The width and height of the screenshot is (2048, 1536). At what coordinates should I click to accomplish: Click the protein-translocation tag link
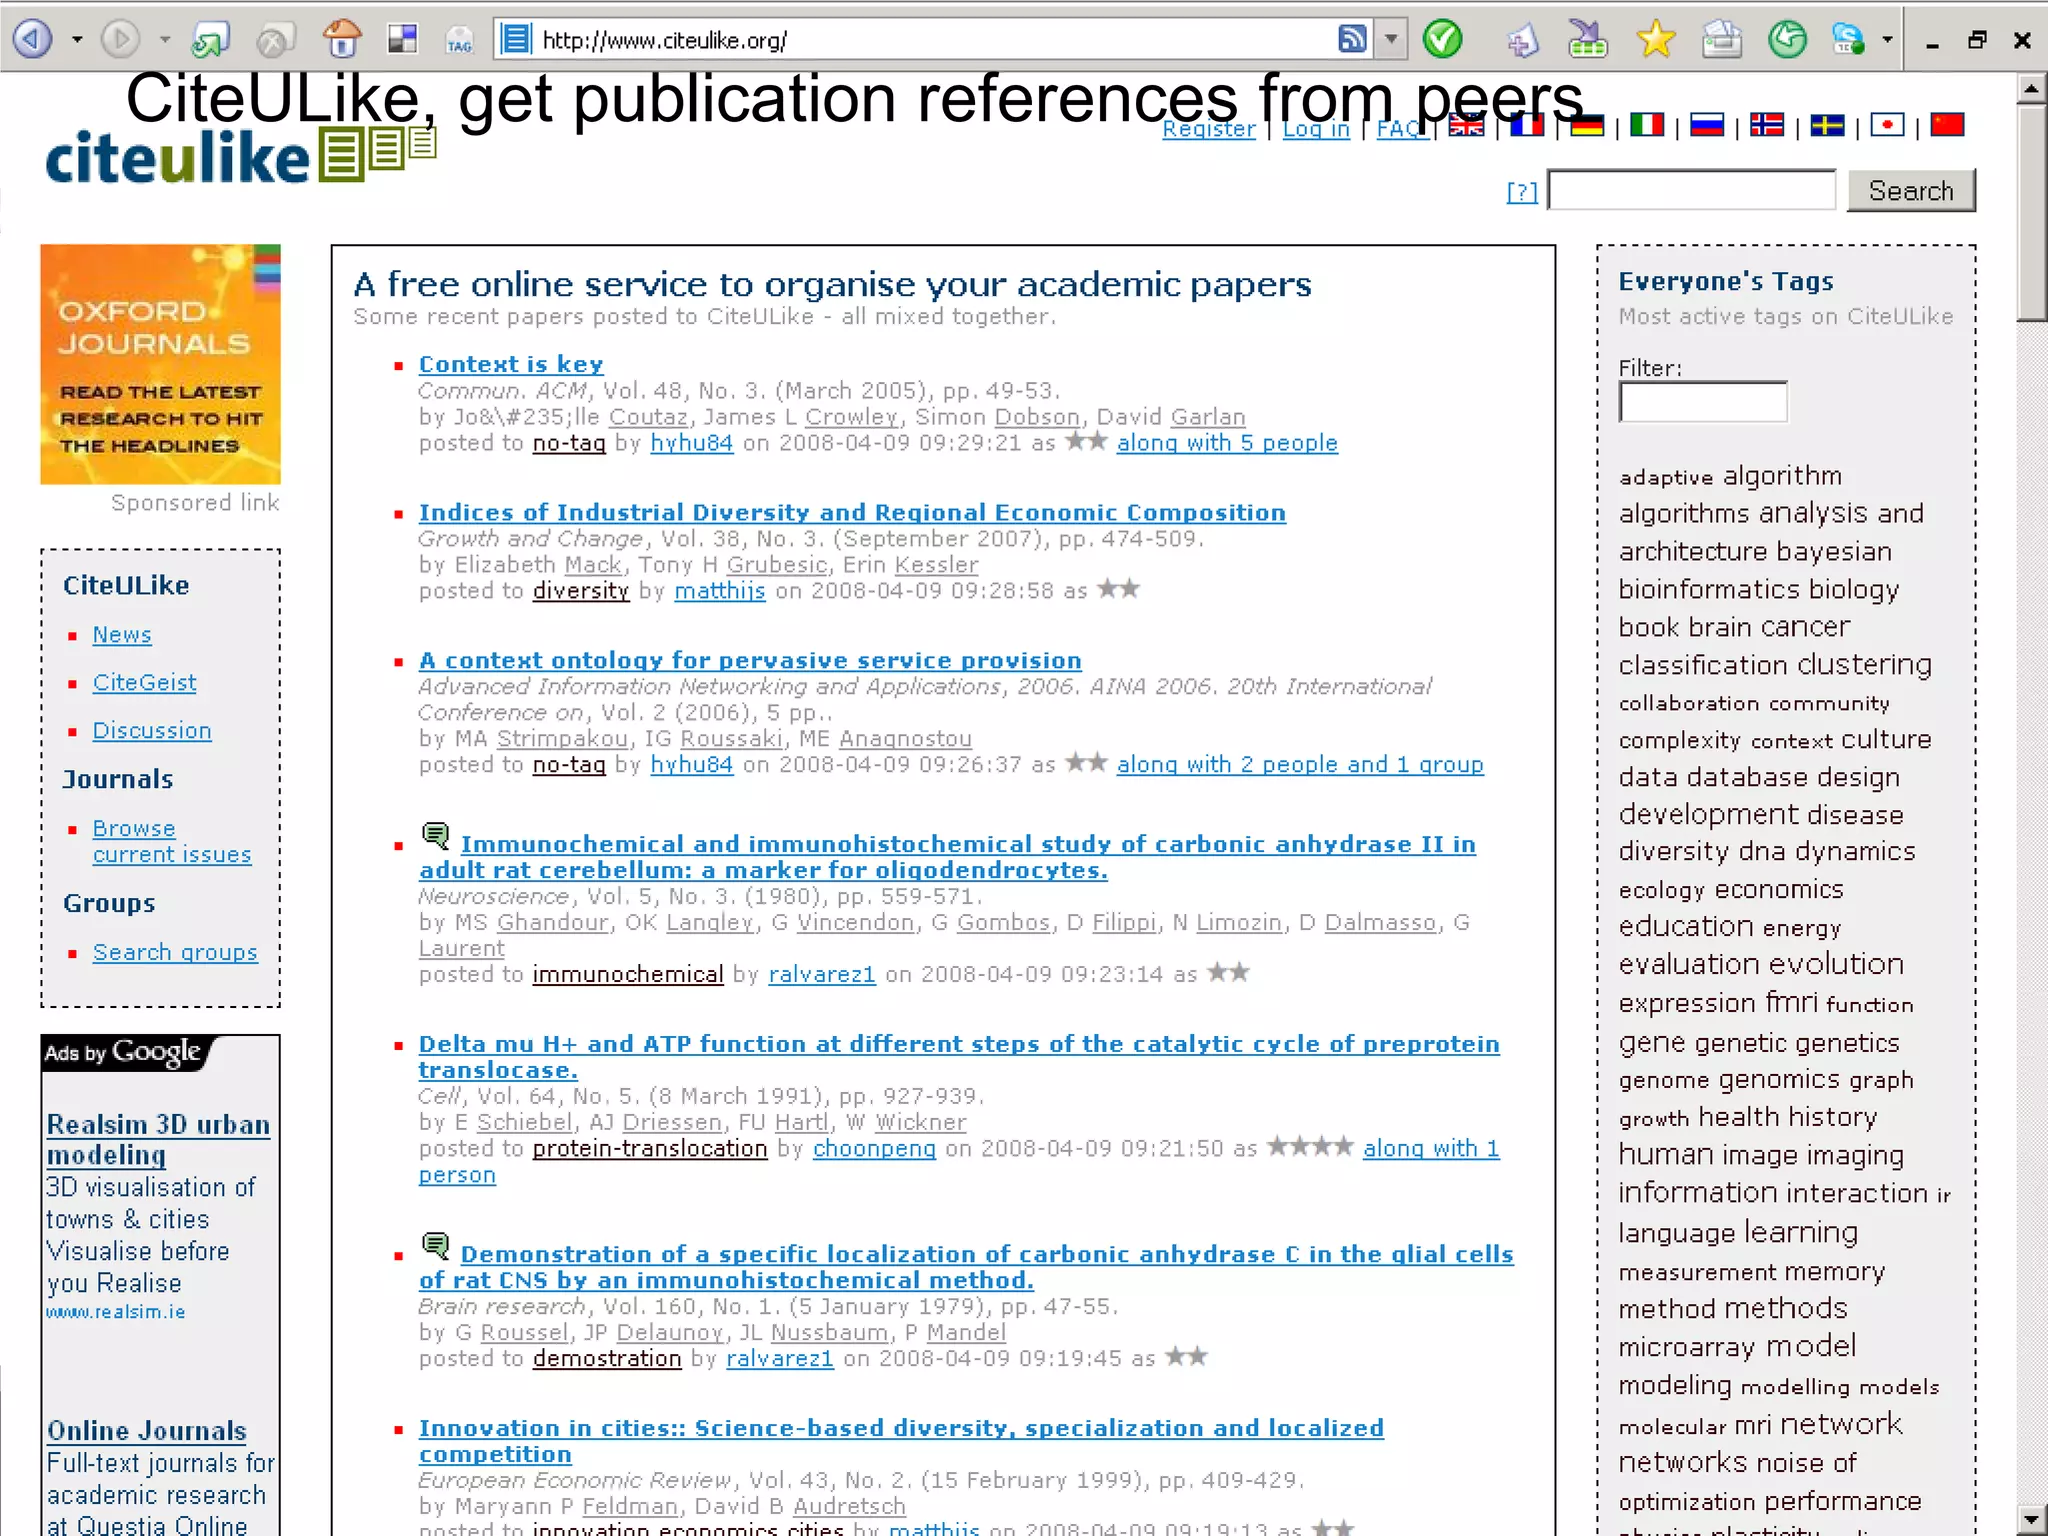tap(650, 1149)
